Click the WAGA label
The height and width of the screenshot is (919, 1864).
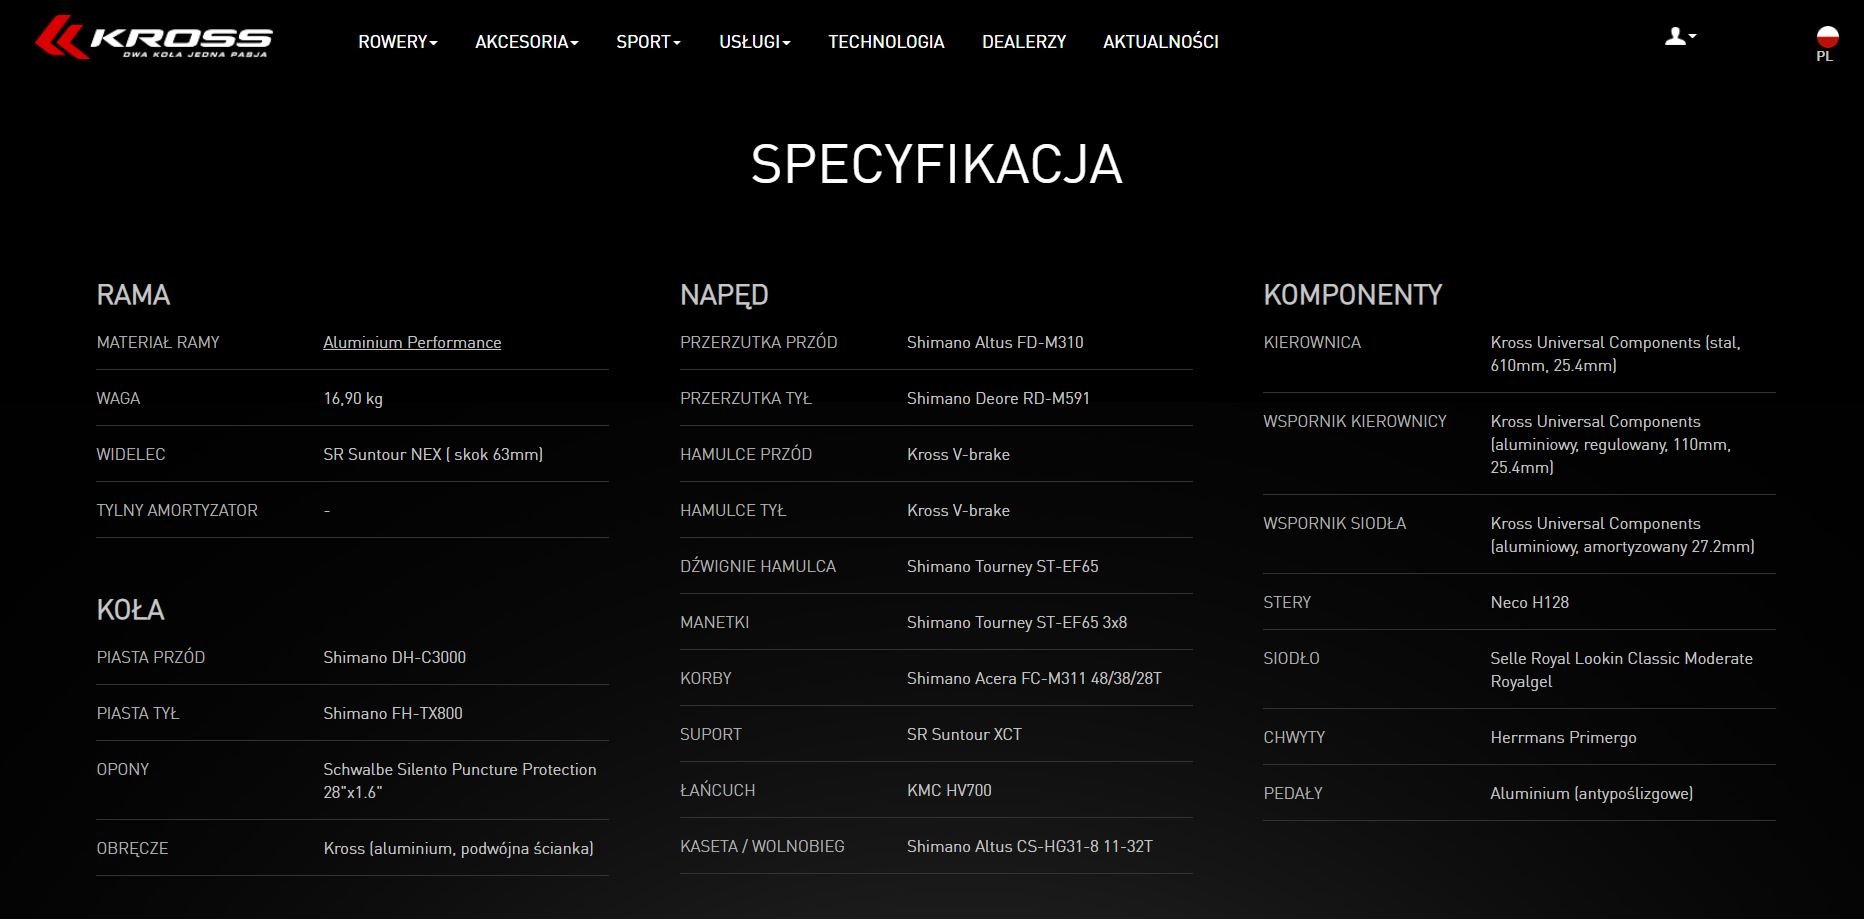coord(118,398)
